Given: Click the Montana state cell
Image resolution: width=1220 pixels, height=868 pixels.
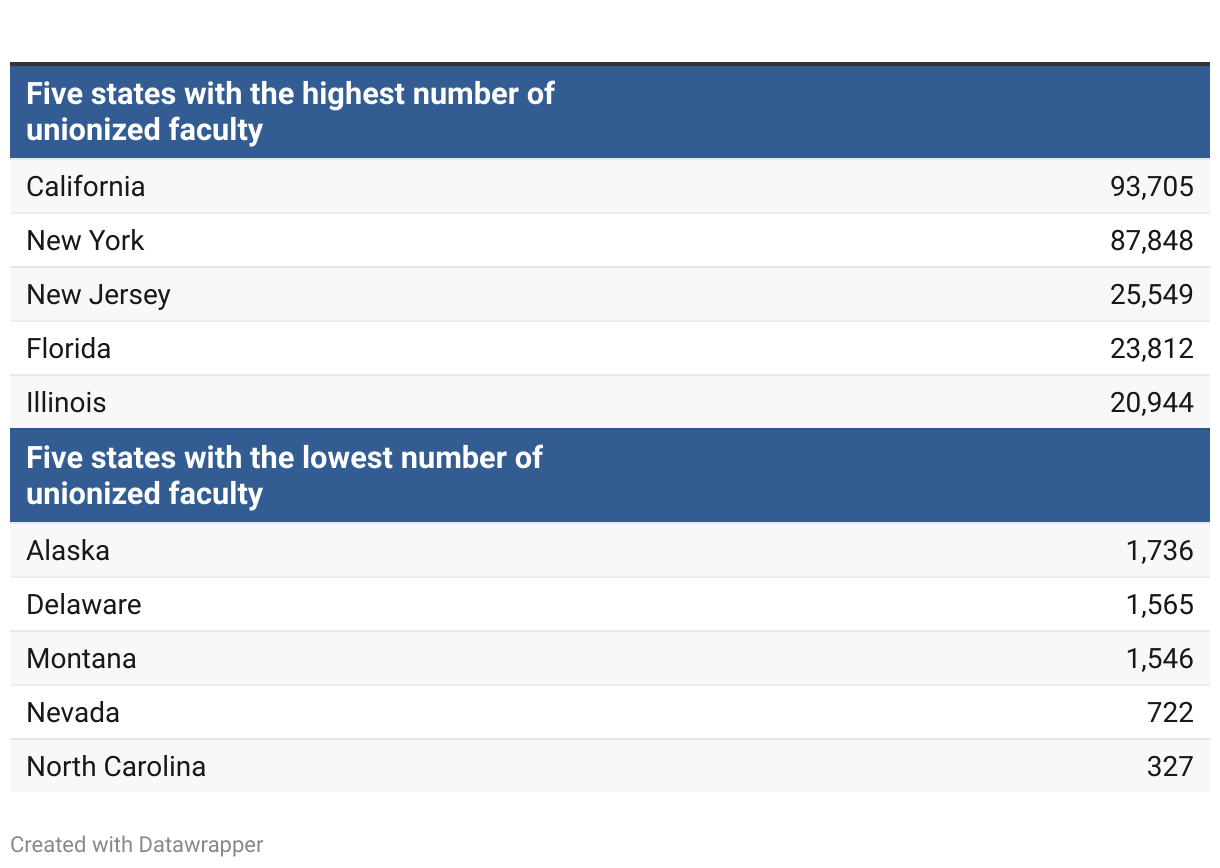Looking at the screenshot, I should (82, 659).
